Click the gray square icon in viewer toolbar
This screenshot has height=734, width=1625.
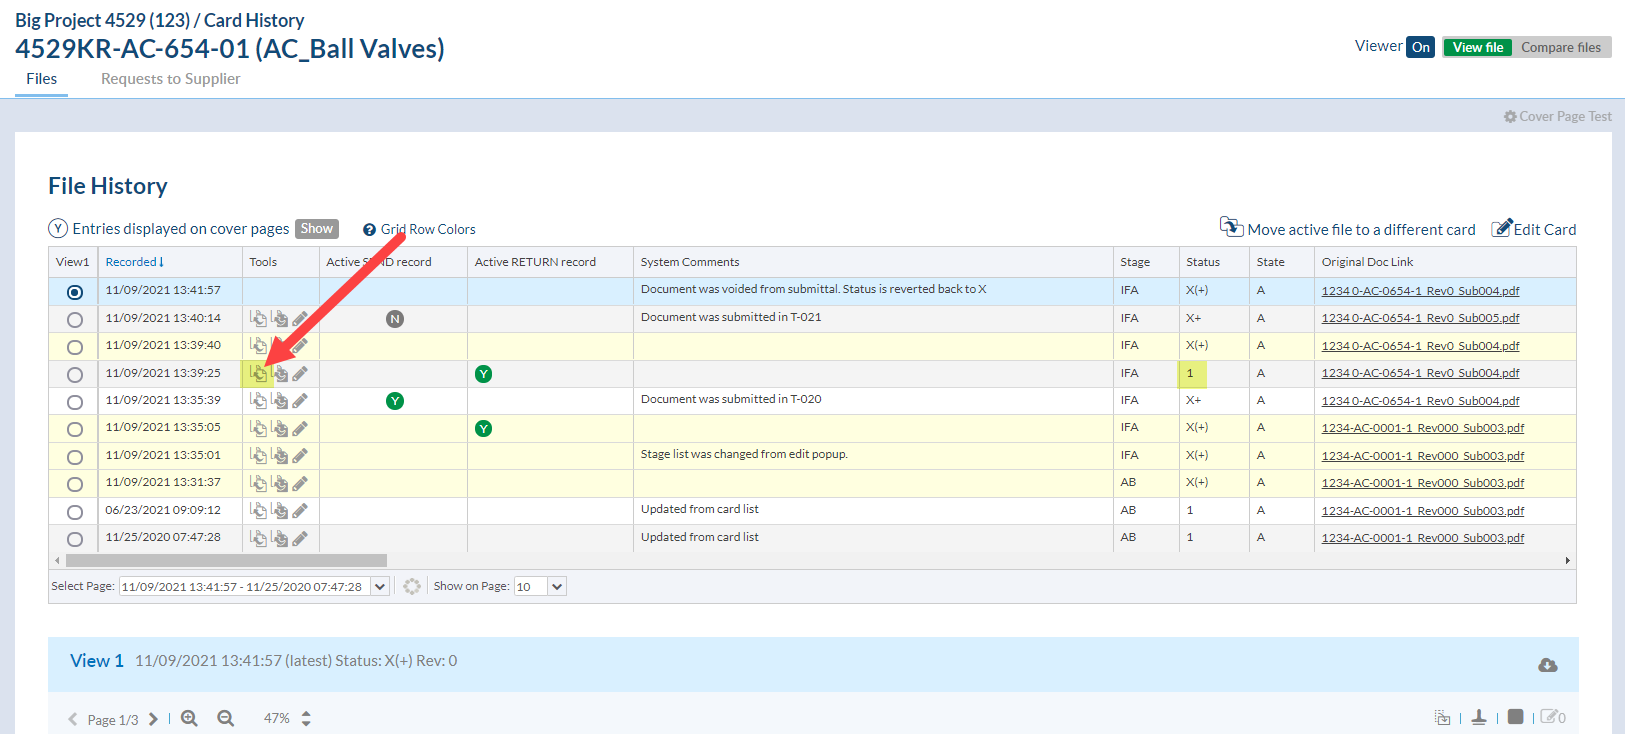pos(1516,716)
